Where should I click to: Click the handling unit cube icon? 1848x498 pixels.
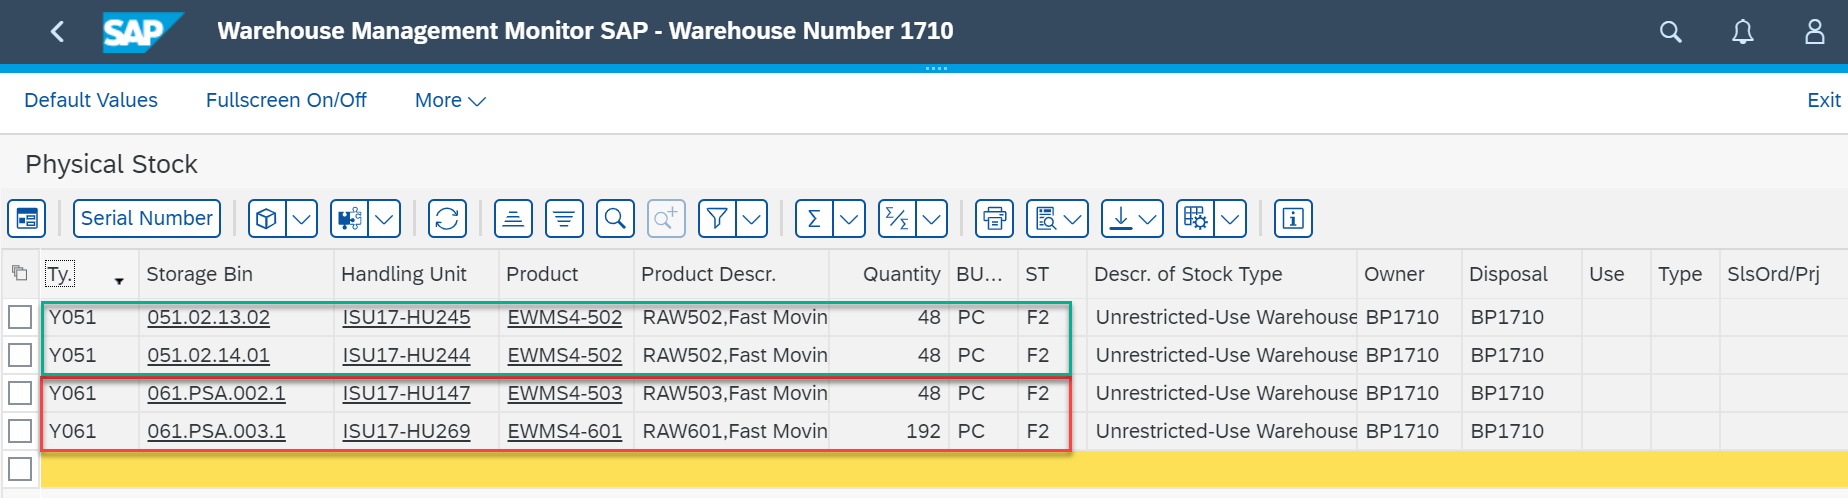pos(267,218)
